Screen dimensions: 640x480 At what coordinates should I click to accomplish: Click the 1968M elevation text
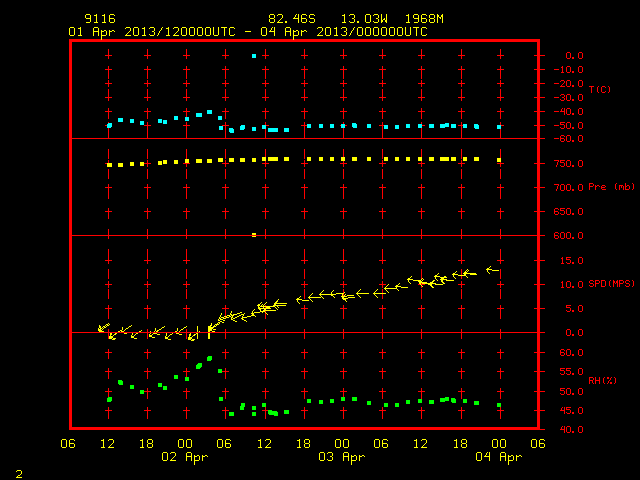pos(424,19)
